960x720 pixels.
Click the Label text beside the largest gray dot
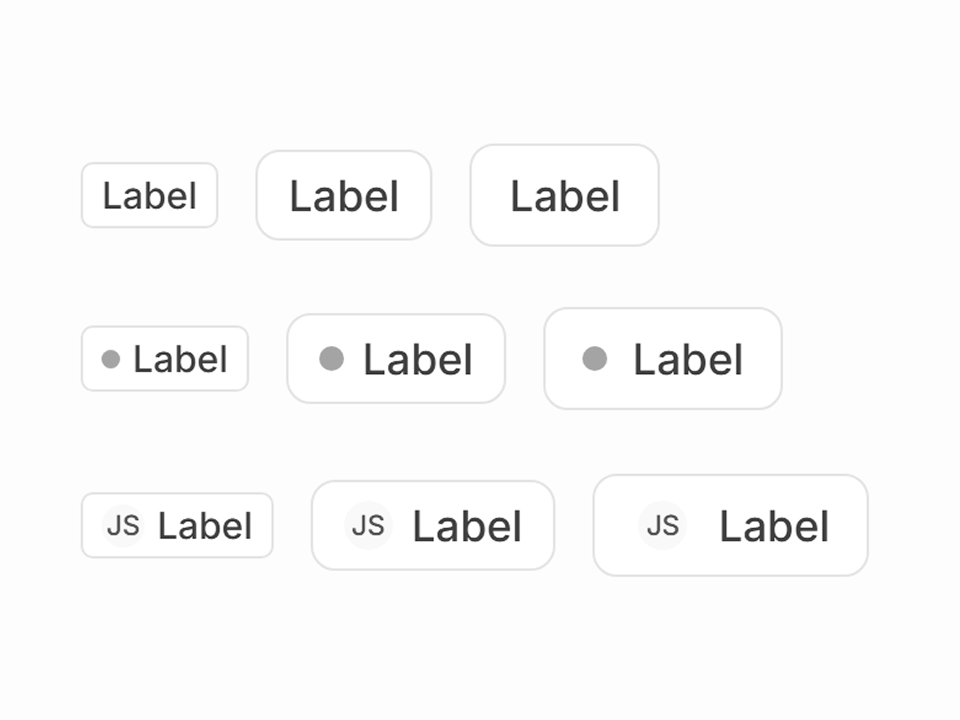click(688, 360)
